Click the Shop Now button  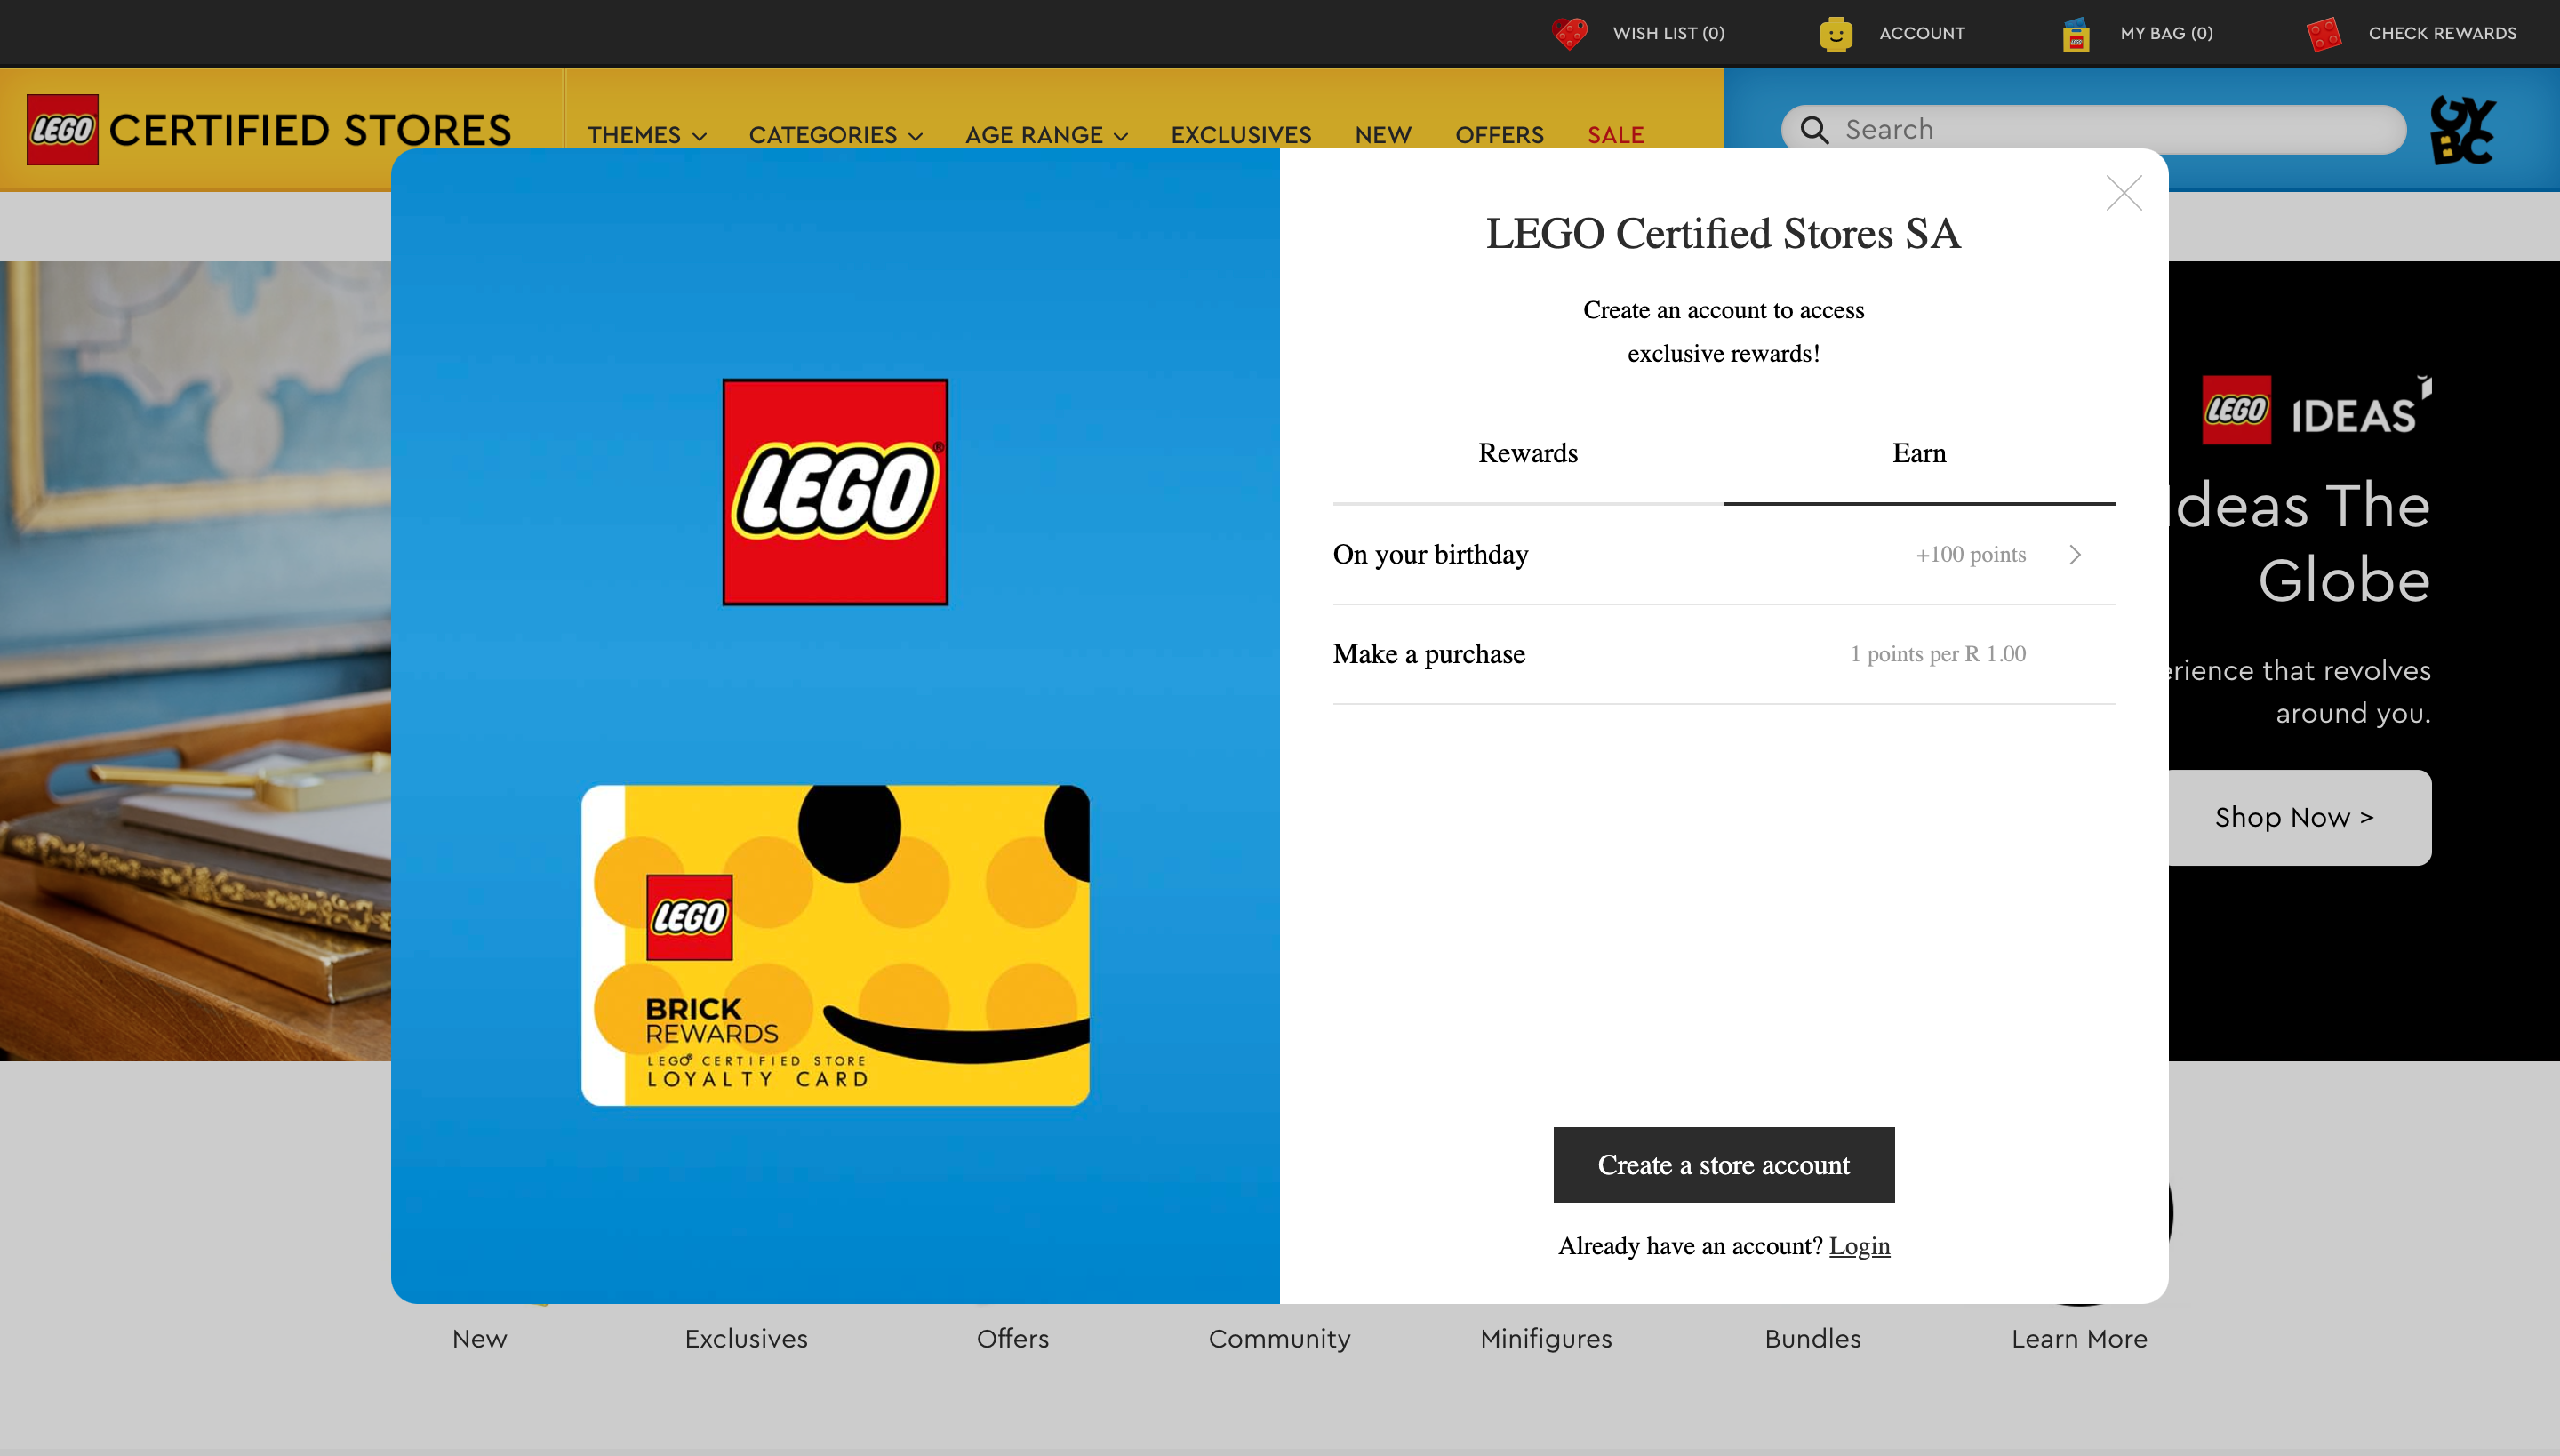(2295, 817)
